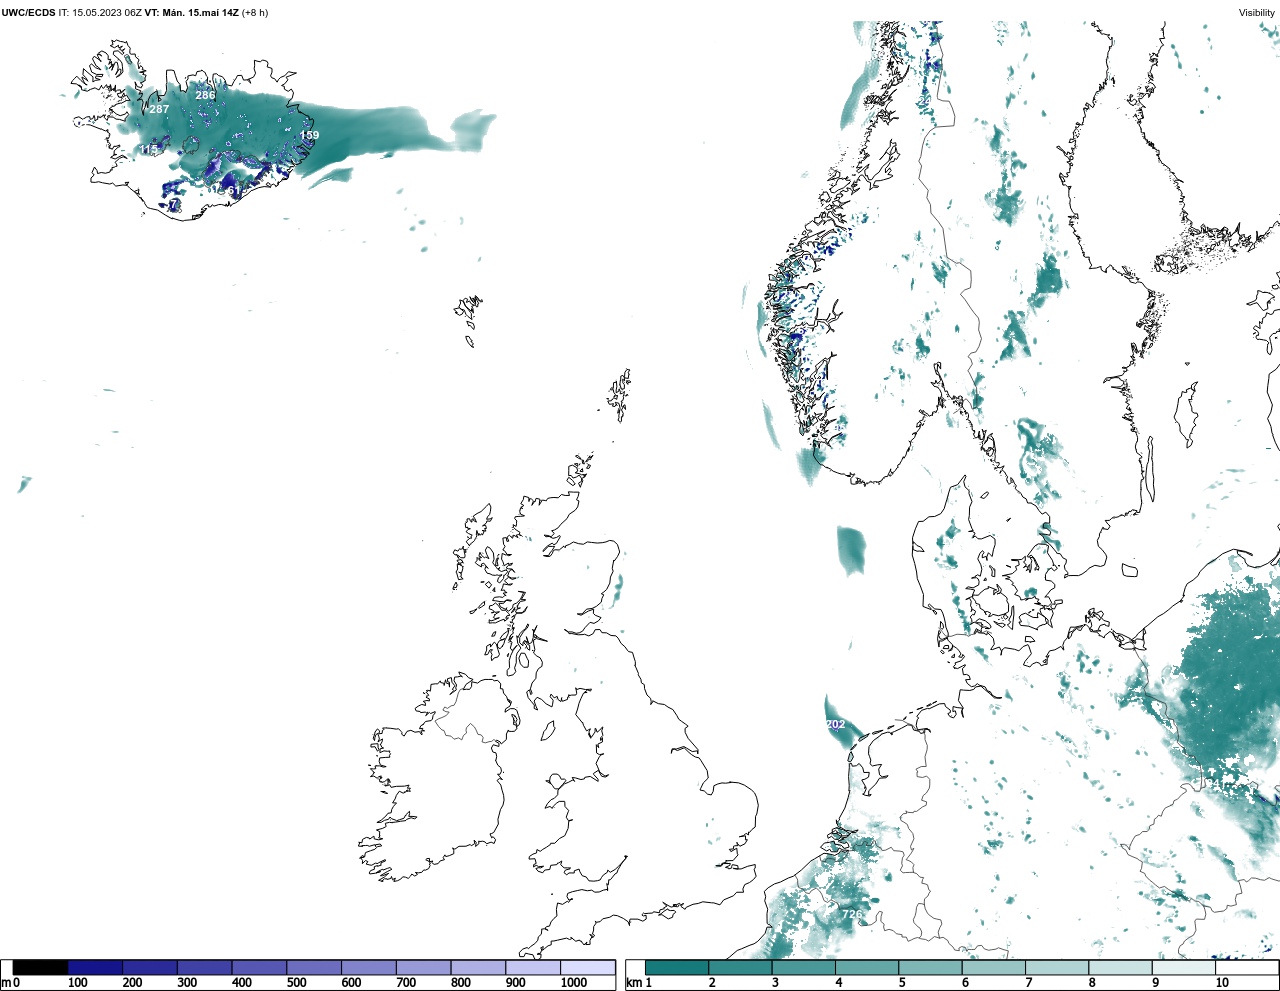
Task: Pick the 700–800 m legend swatch
Action: [423, 968]
